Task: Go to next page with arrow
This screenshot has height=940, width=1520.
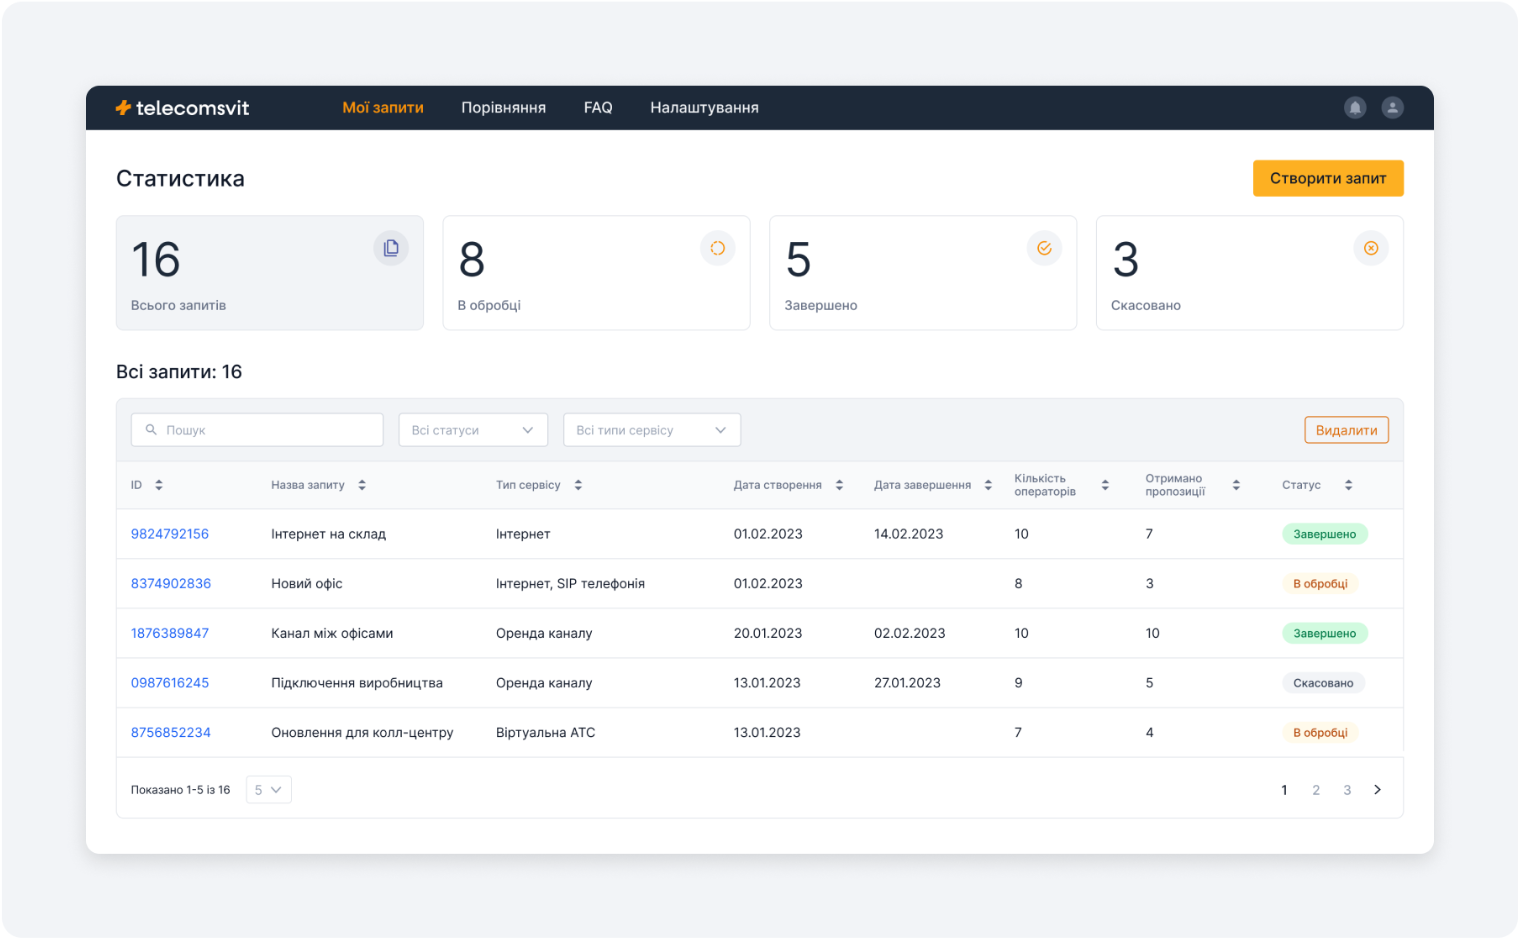Action: click(x=1377, y=790)
